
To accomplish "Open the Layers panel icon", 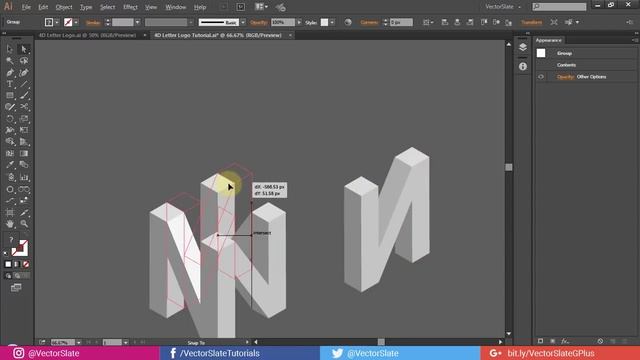I will tap(523, 47).
